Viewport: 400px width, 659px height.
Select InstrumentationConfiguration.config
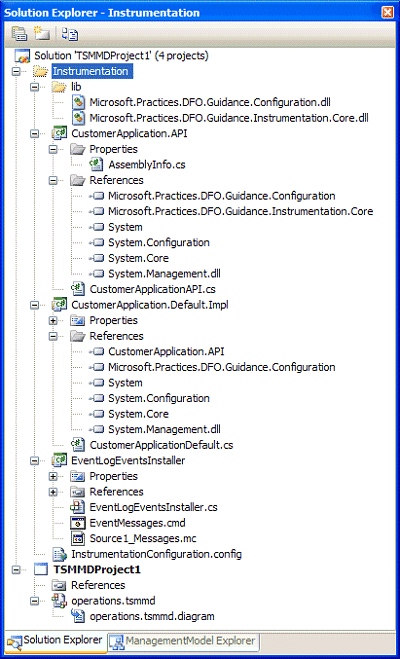coord(156,554)
